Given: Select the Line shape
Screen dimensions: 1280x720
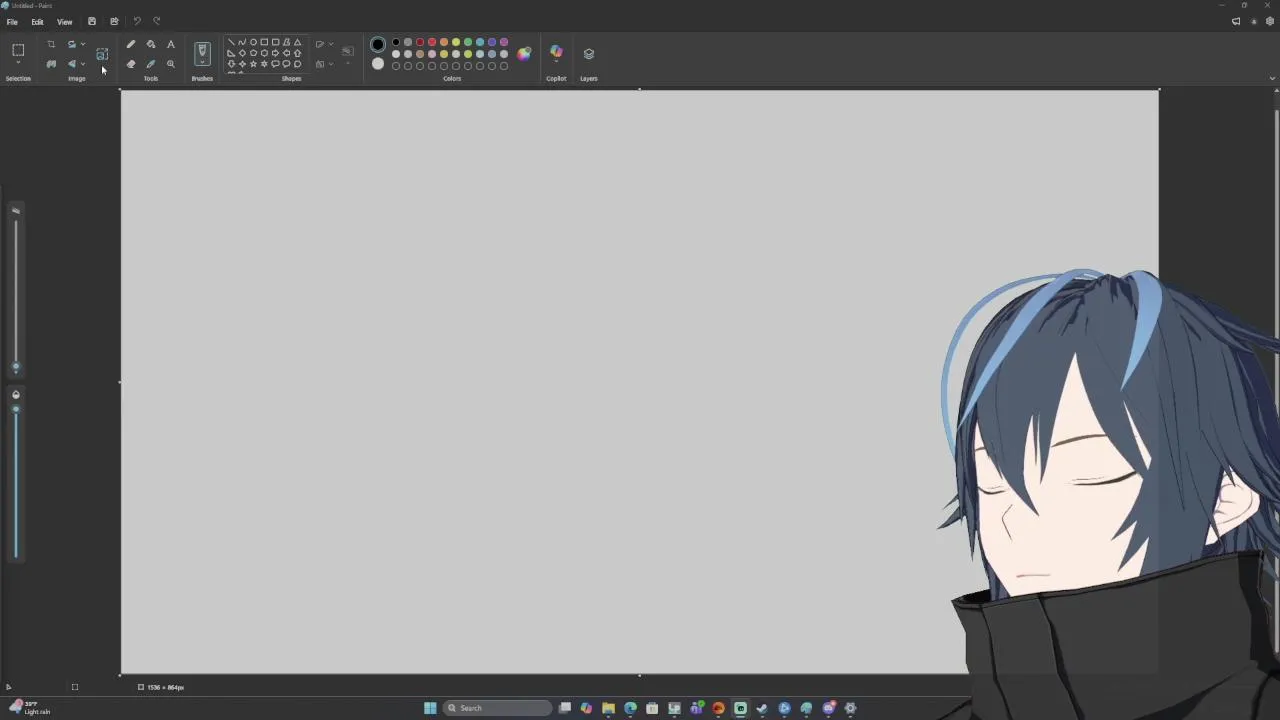Looking at the screenshot, I should coord(231,43).
